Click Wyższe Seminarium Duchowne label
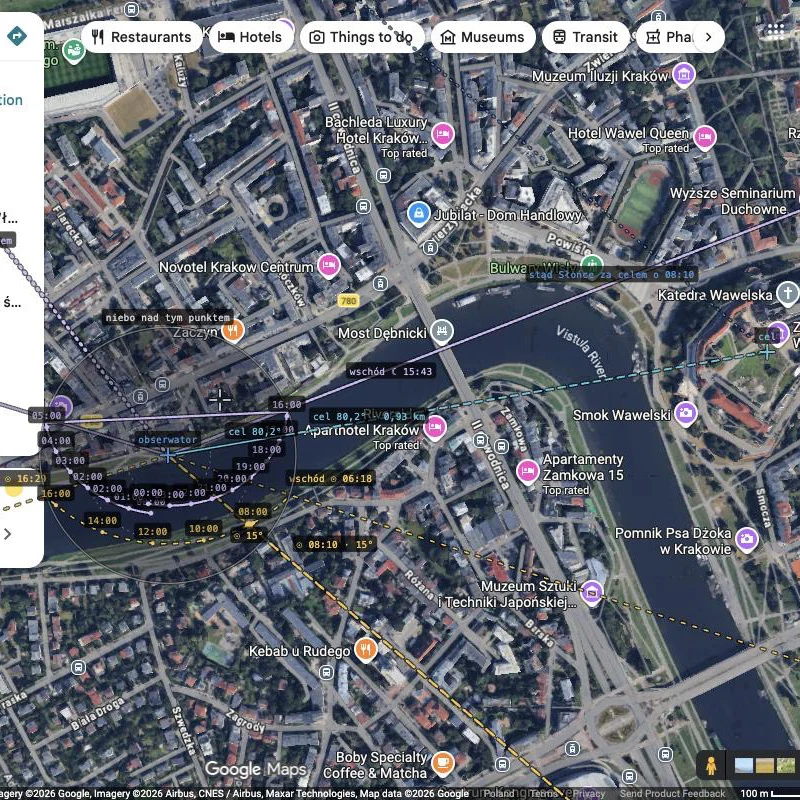This screenshot has height=800, width=800. point(732,201)
